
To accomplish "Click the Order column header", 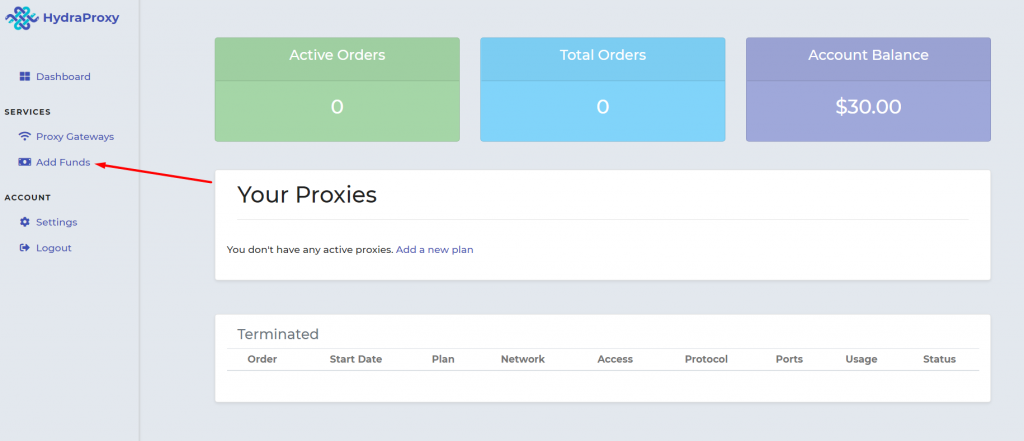I will coord(262,359).
